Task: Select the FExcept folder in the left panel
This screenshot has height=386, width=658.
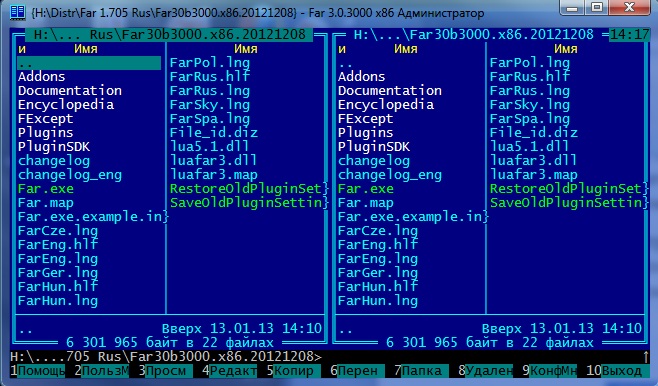Action: [x=45, y=119]
